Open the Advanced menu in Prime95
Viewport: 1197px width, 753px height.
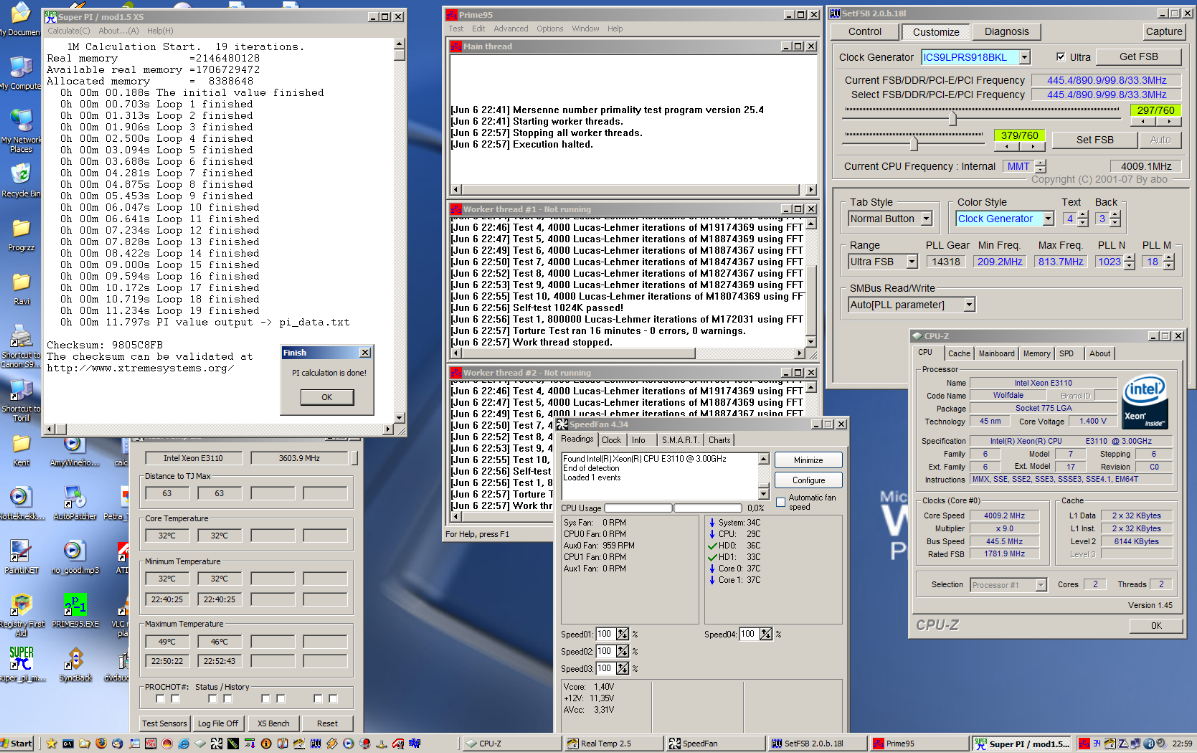tap(511, 29)
